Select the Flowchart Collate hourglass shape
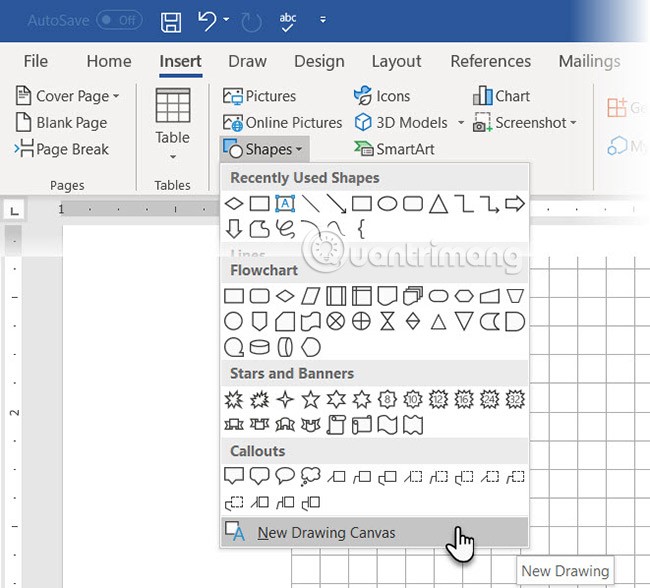 pyautogui.click(x=387, y=321)
